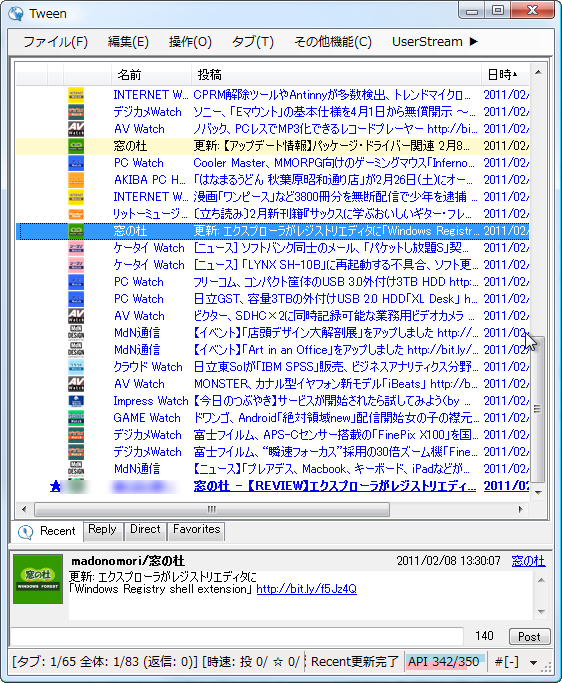Open the タブ(T) menu
This screenshot has height=683, width=562.
[x=253, y=42]
